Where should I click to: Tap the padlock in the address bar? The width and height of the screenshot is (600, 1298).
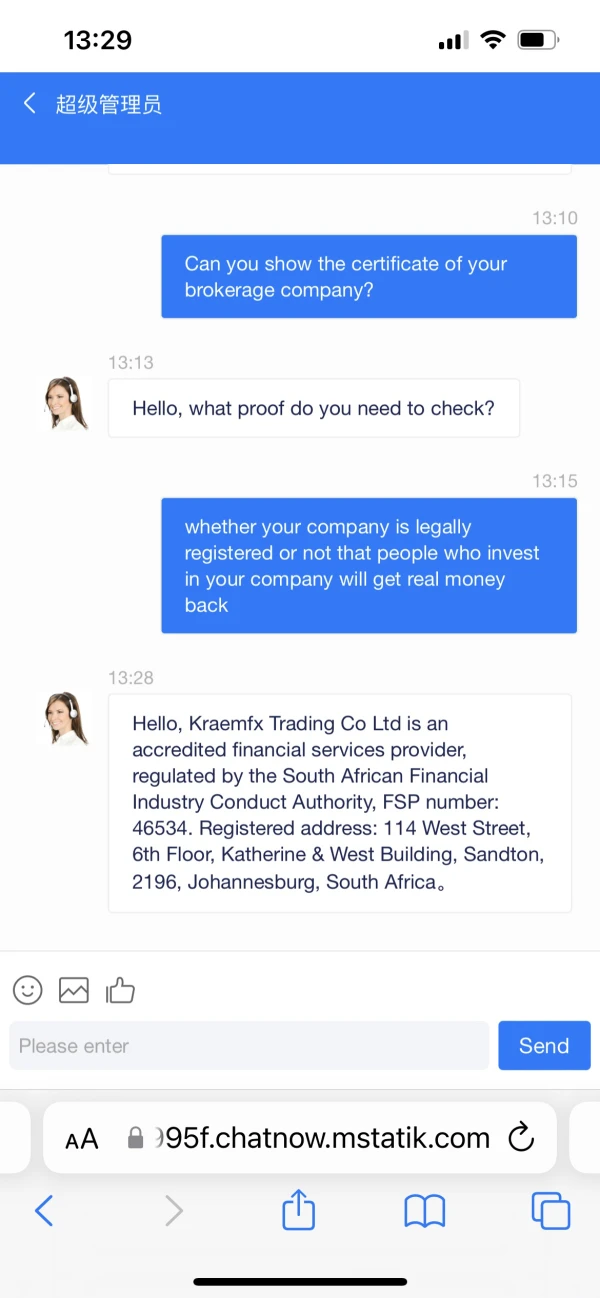pos(136,1138)
